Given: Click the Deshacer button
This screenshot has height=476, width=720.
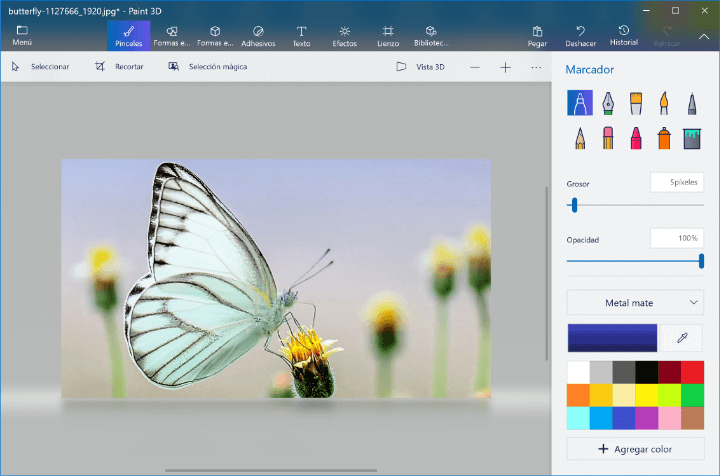Looking at the screenshot, I should click(x=580, y=36).
